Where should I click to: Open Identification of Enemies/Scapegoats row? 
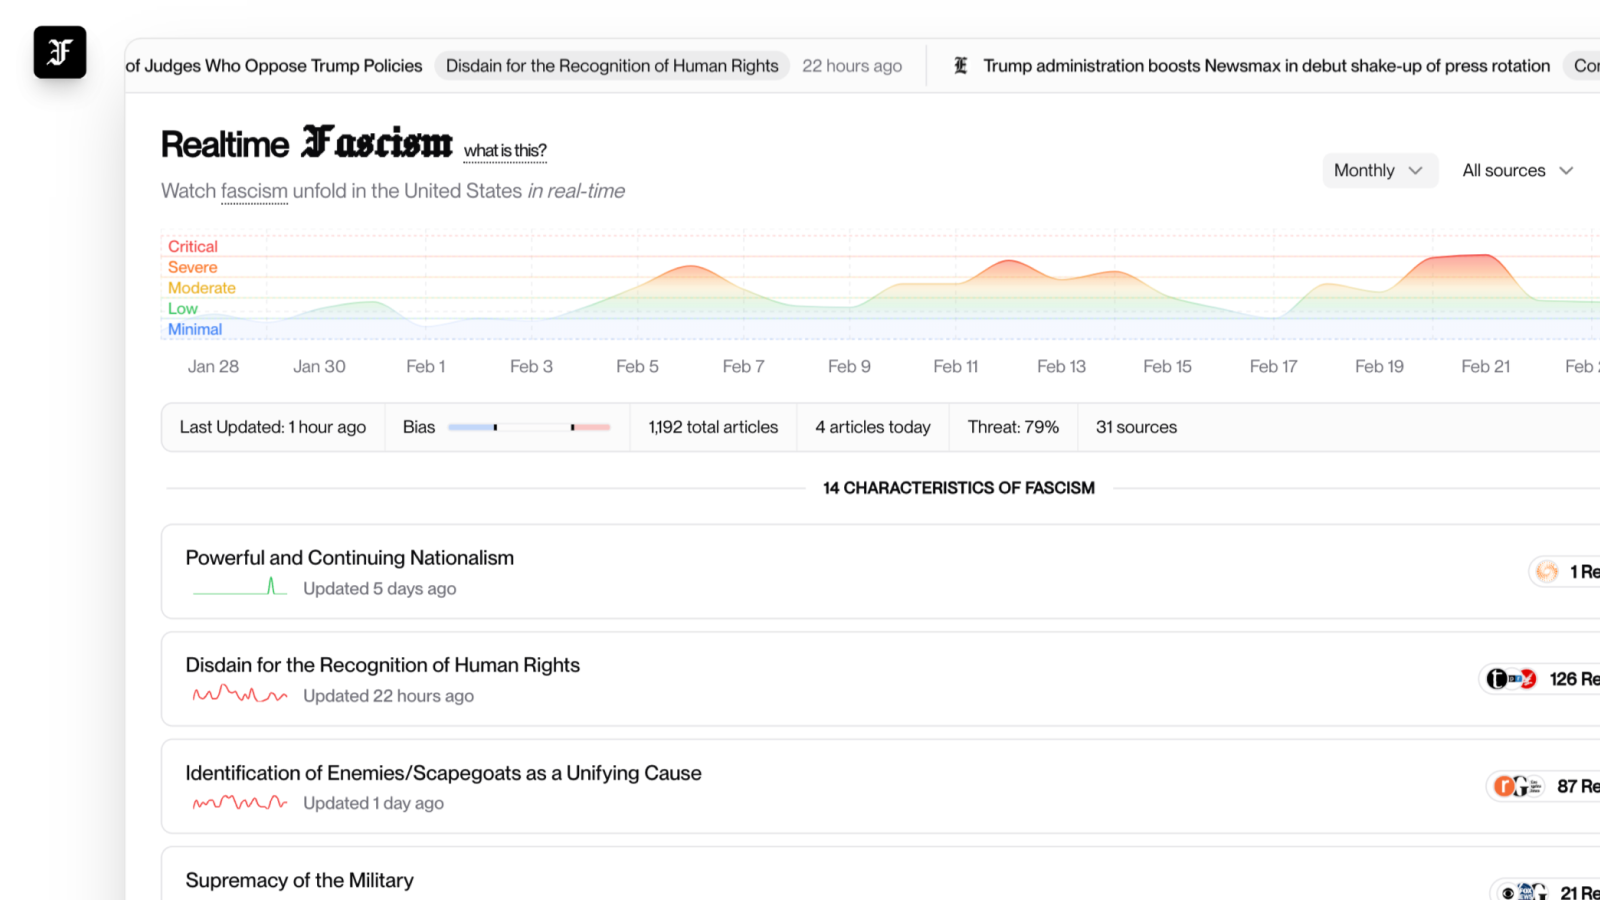(880, 786)
